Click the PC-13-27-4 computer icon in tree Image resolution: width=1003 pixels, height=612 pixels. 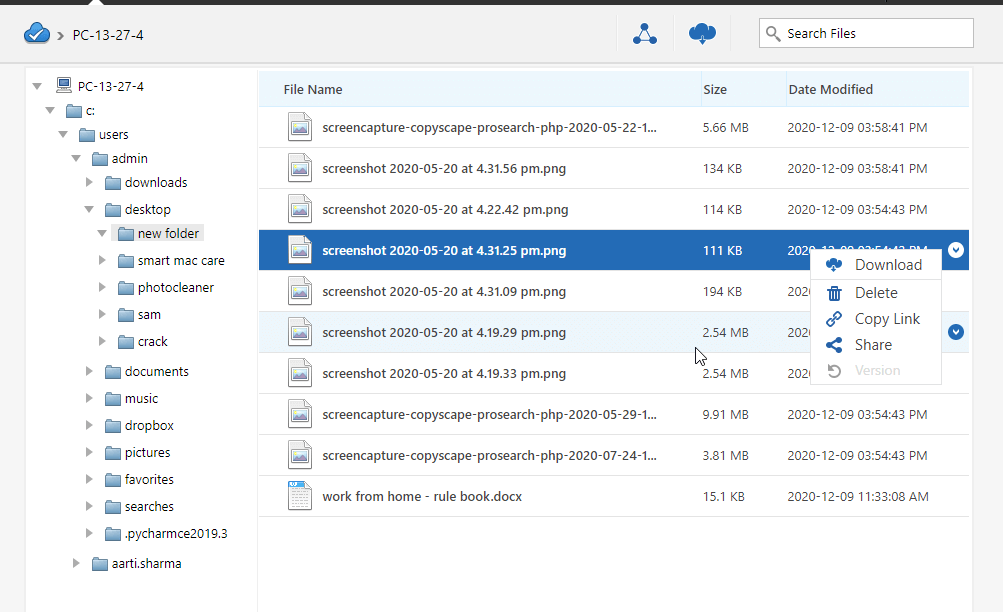(63, 85)
